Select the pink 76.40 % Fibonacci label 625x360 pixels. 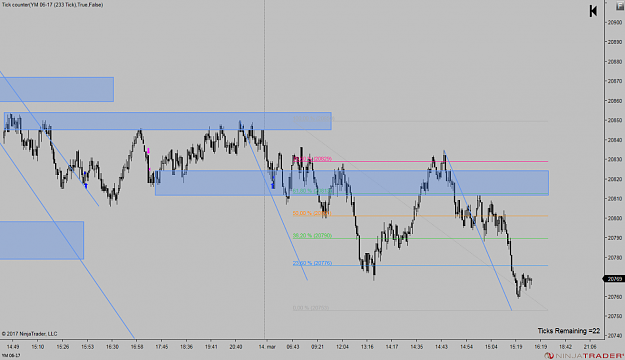tap(312, 159)
